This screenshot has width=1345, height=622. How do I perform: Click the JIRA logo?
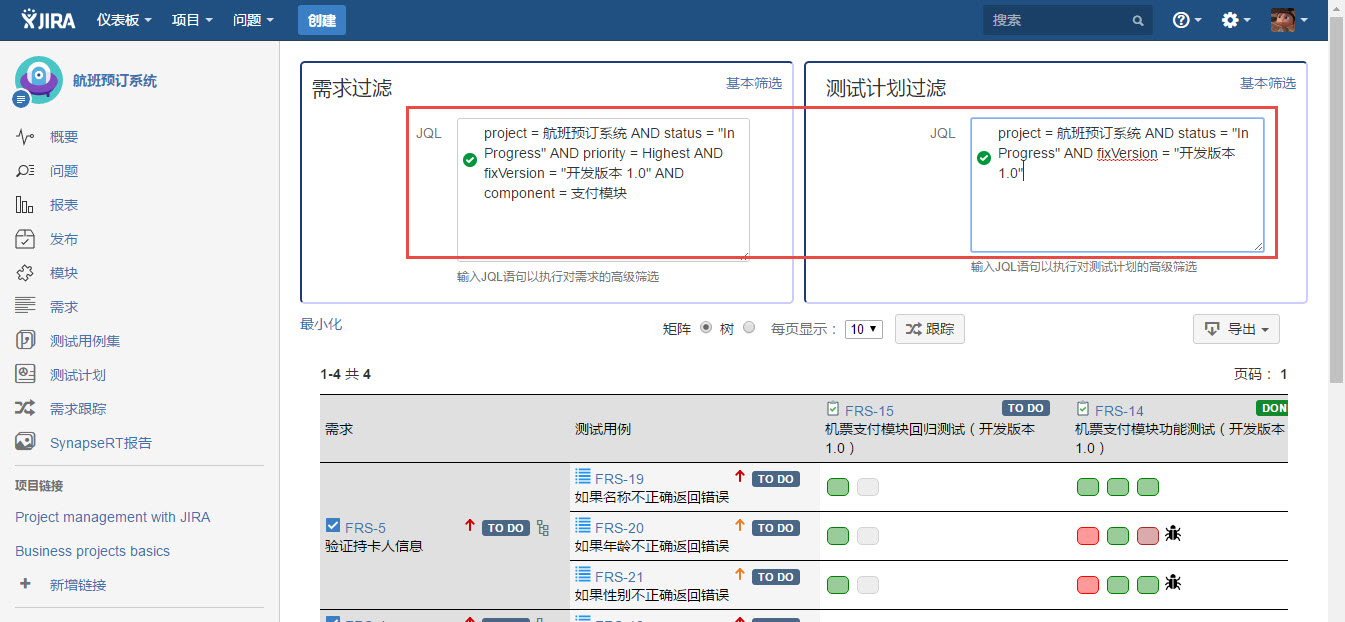pyautogui.click(x=48, y=20)
